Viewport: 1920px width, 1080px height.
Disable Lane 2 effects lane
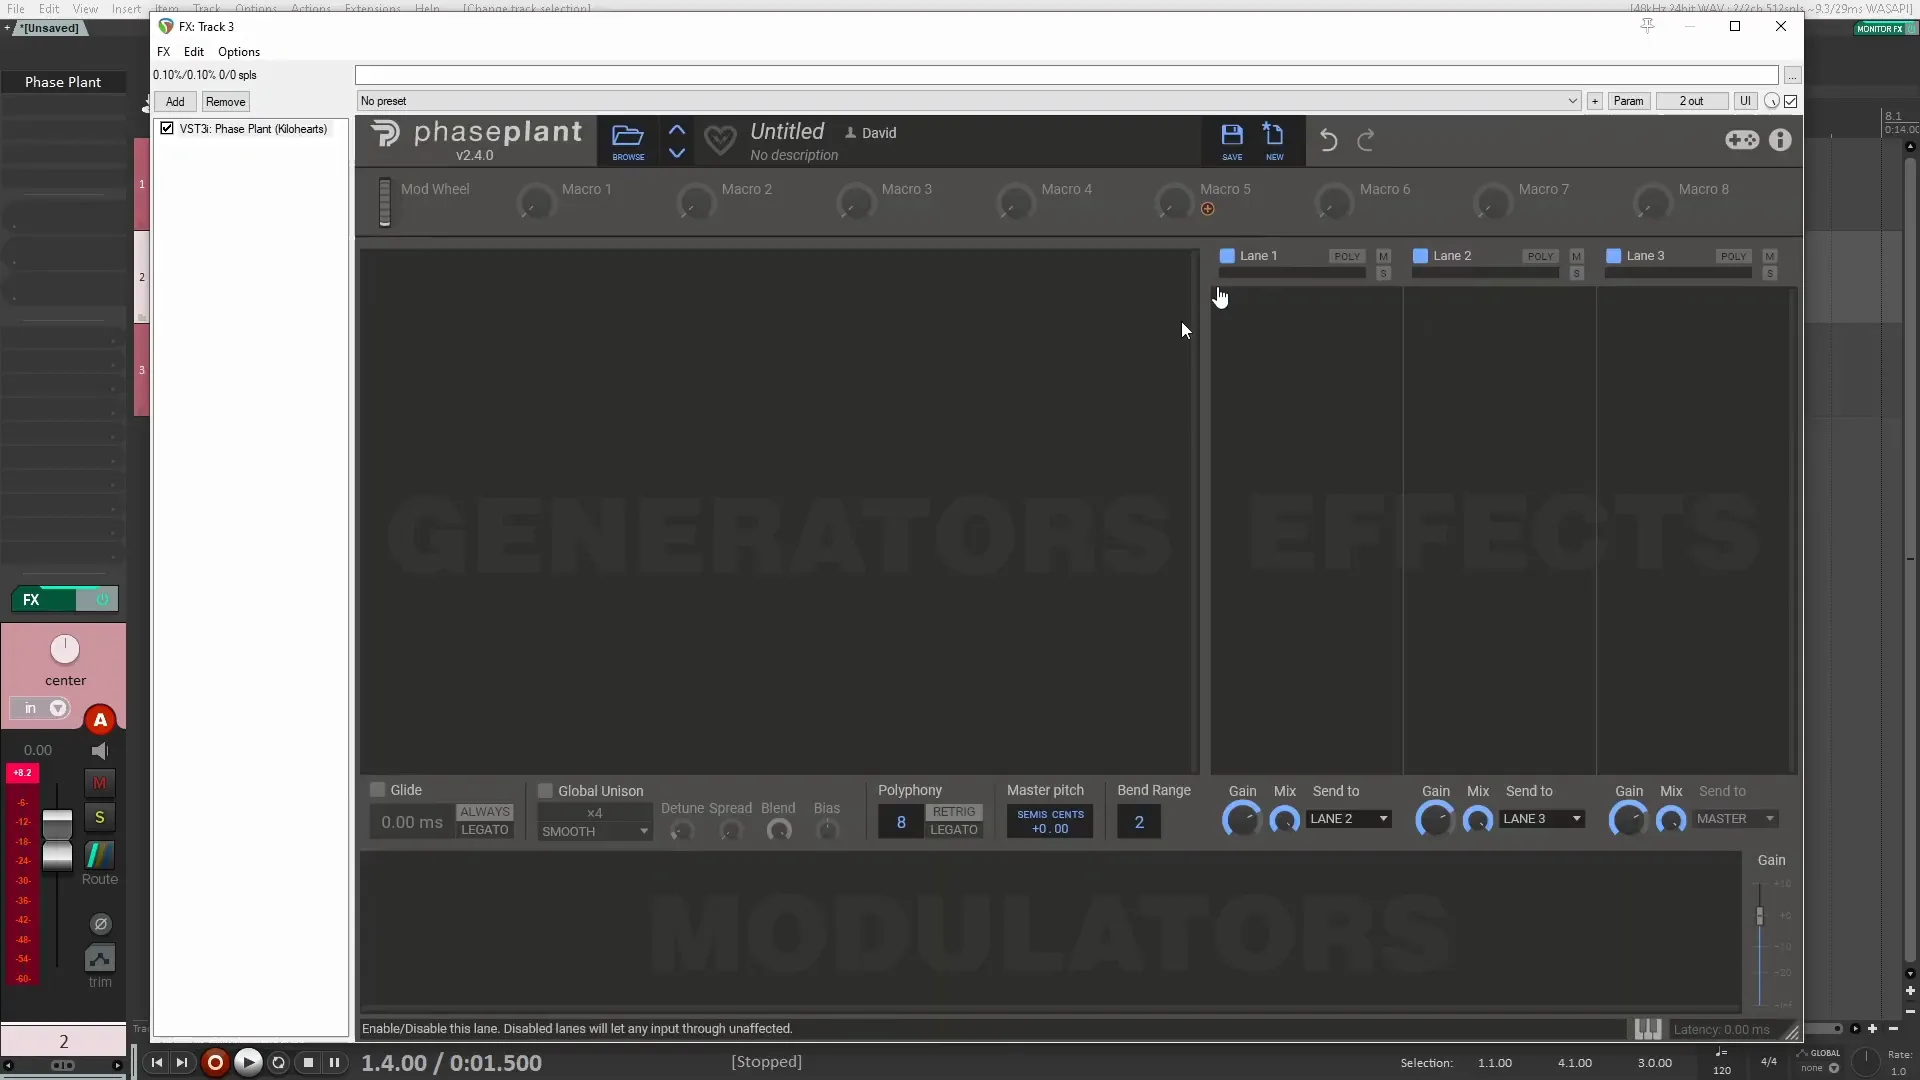1420,256
